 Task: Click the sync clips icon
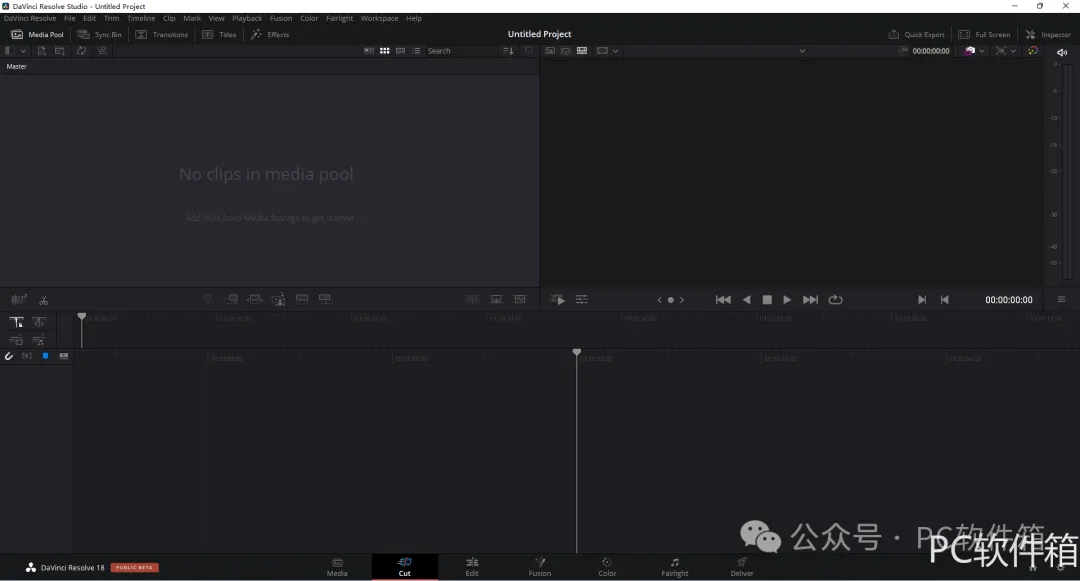click(81, 51)
